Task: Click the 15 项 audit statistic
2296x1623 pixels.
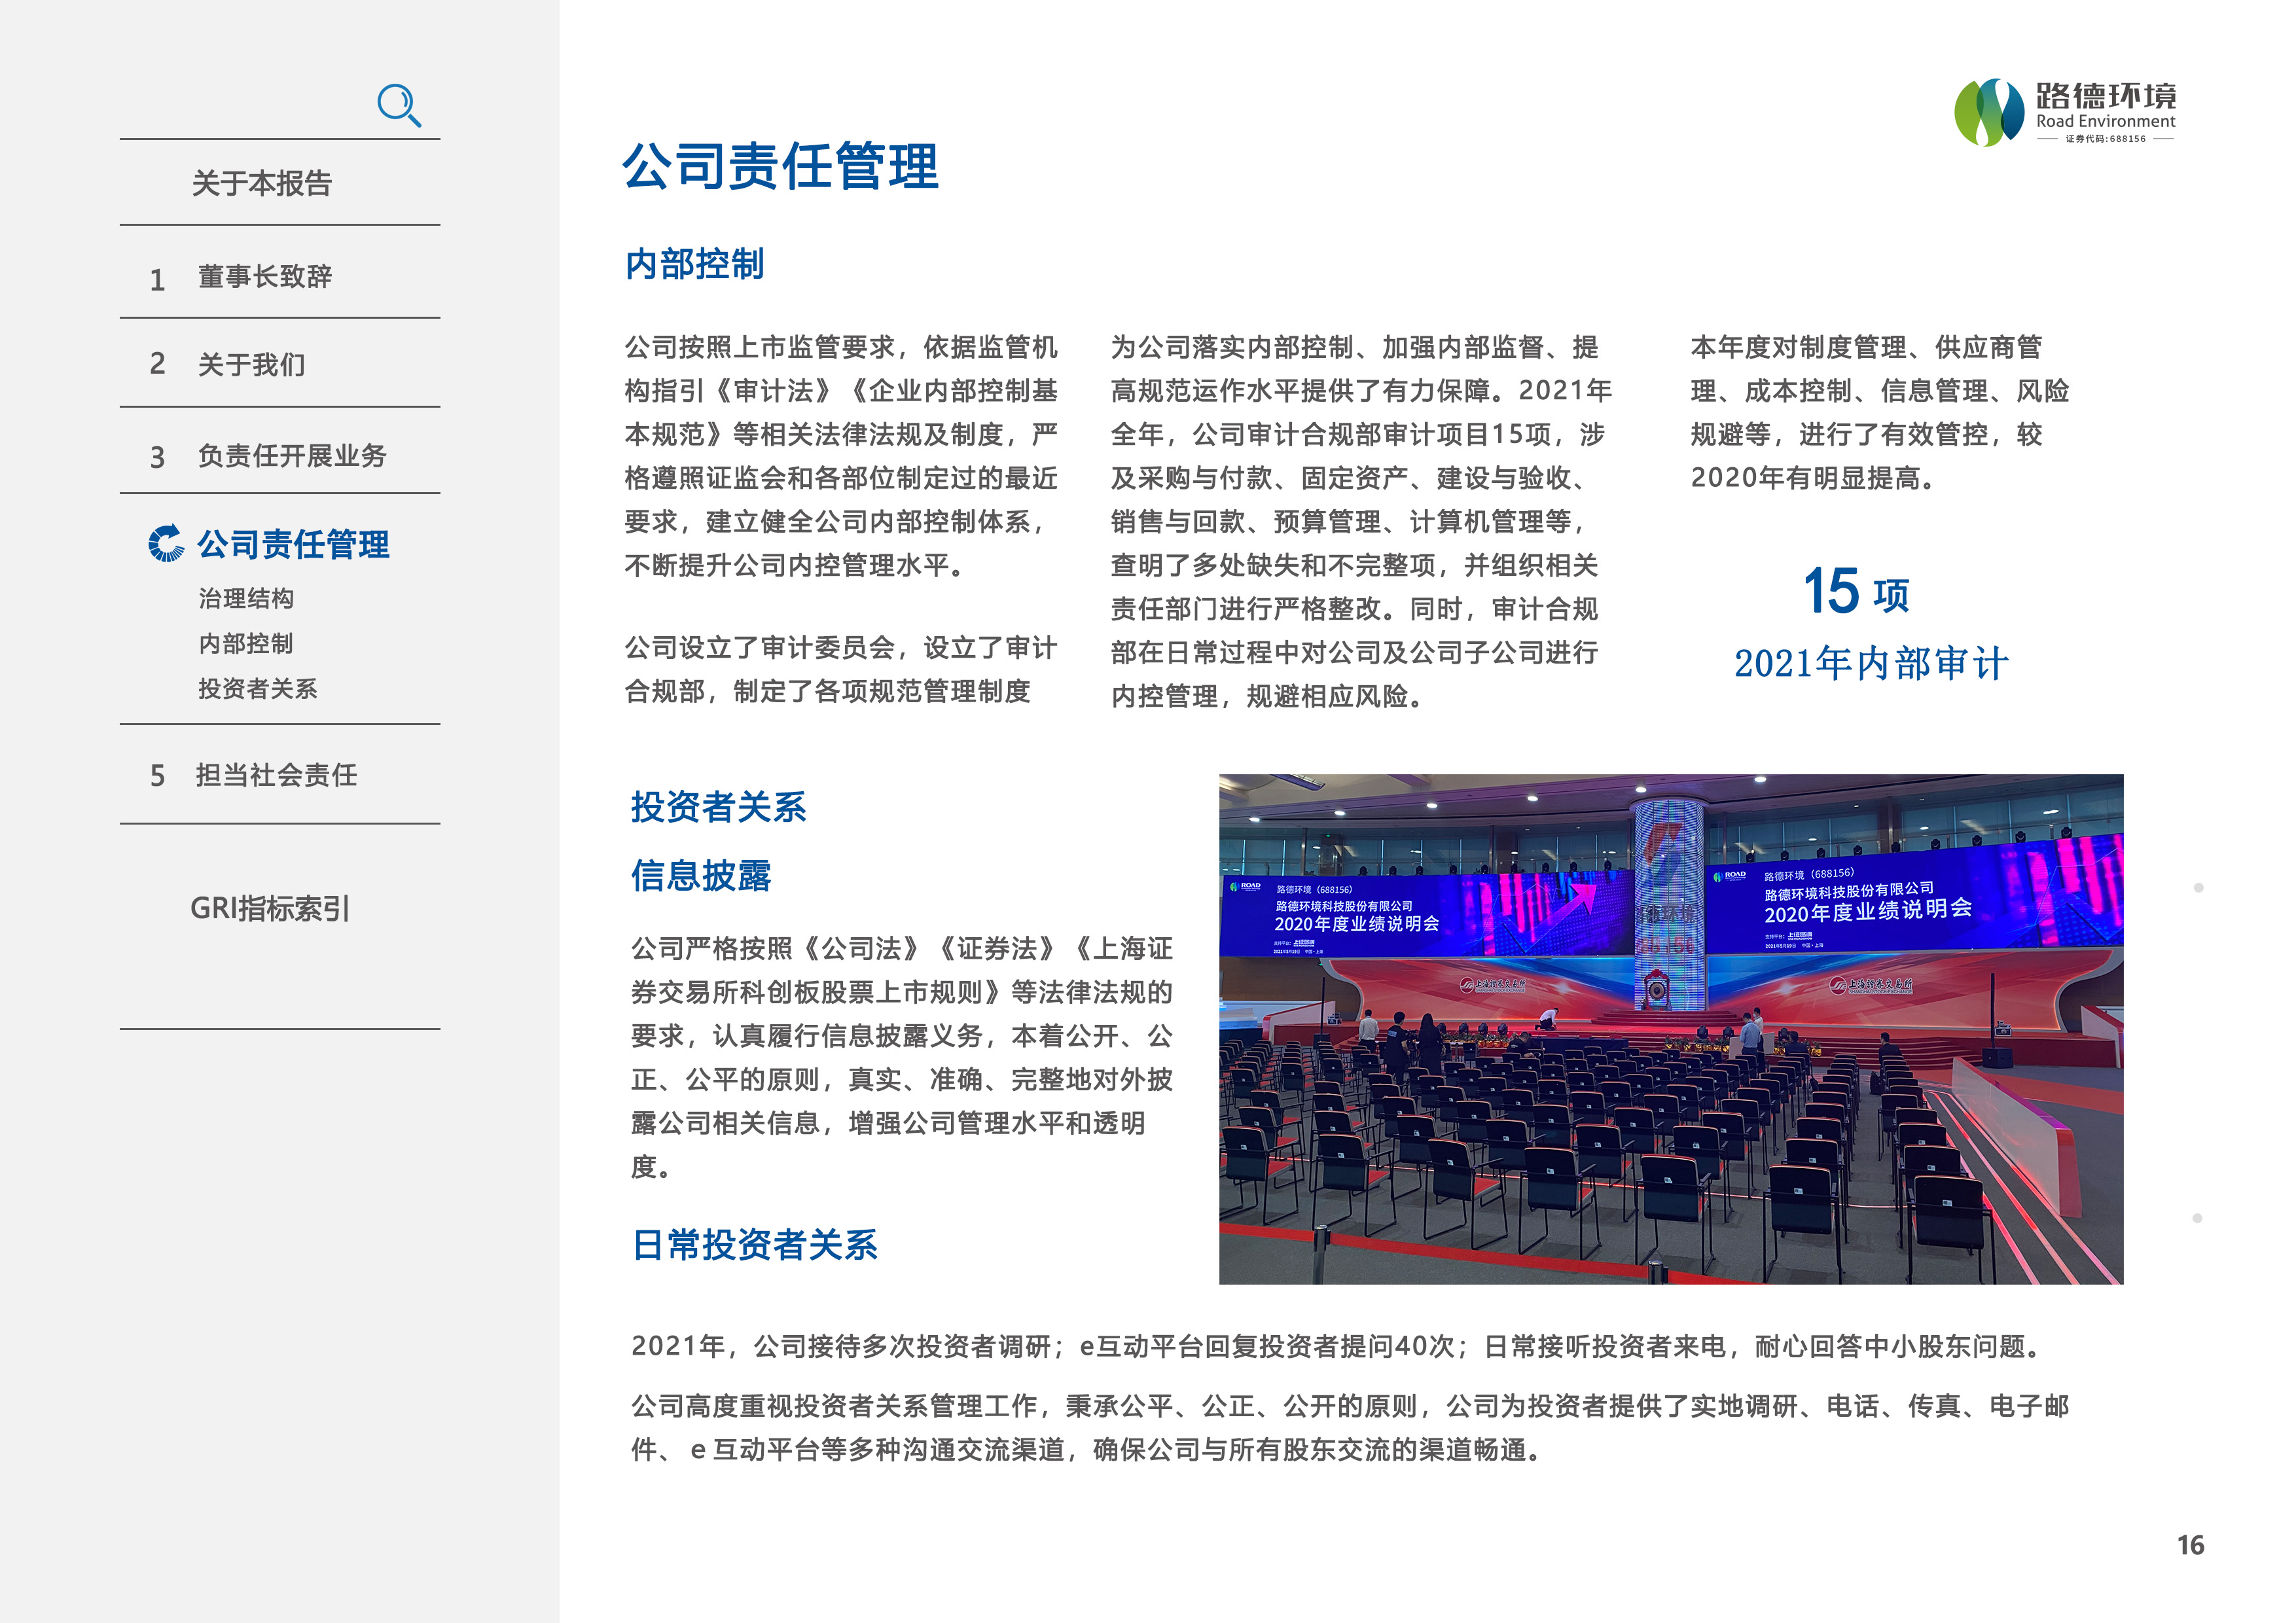Action: click(1856, 591)
